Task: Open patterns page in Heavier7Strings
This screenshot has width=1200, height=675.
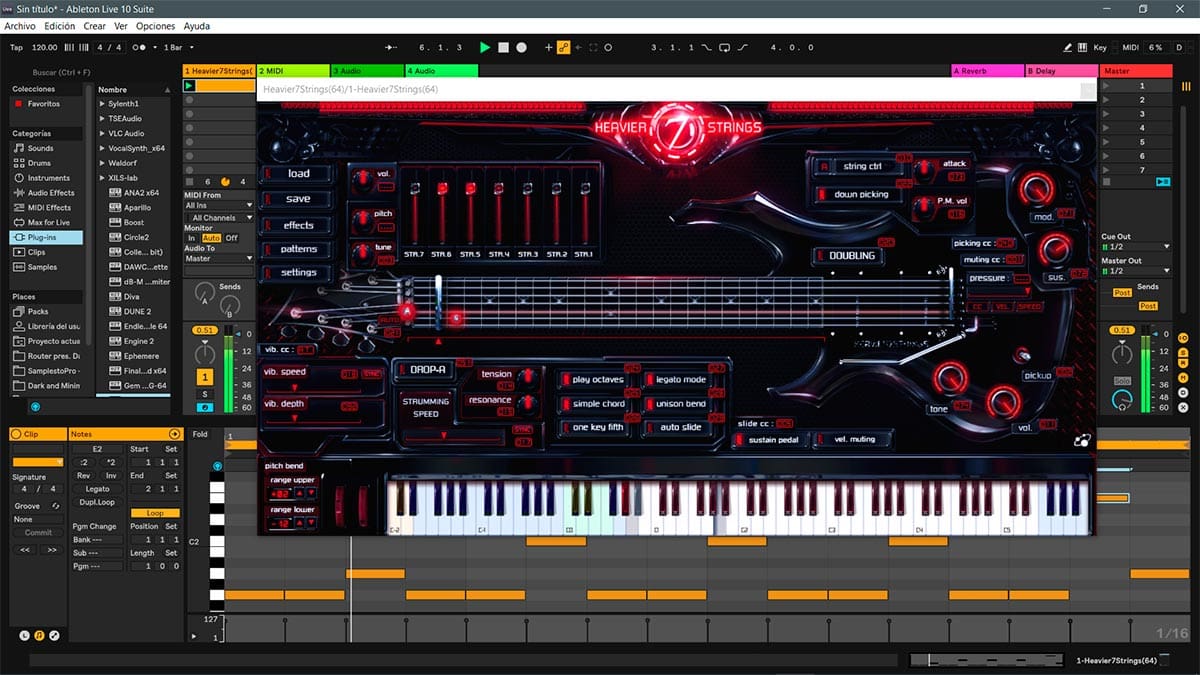Action: coord(298,248)
